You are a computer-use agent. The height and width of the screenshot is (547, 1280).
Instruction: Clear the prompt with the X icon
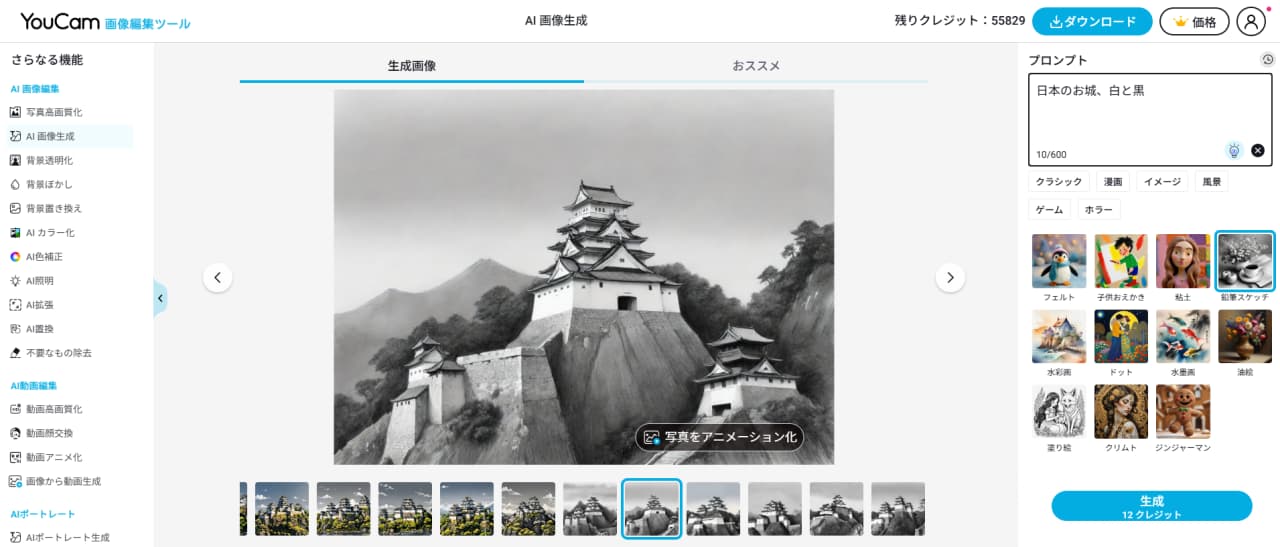pyautogui.click(x=1258, y=151)
